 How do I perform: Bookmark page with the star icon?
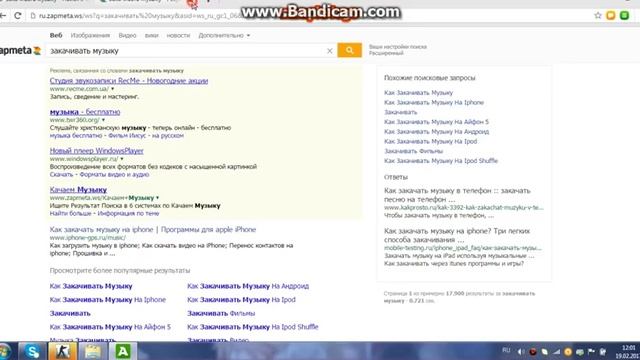pyautogui.click(x=598, y=16)
